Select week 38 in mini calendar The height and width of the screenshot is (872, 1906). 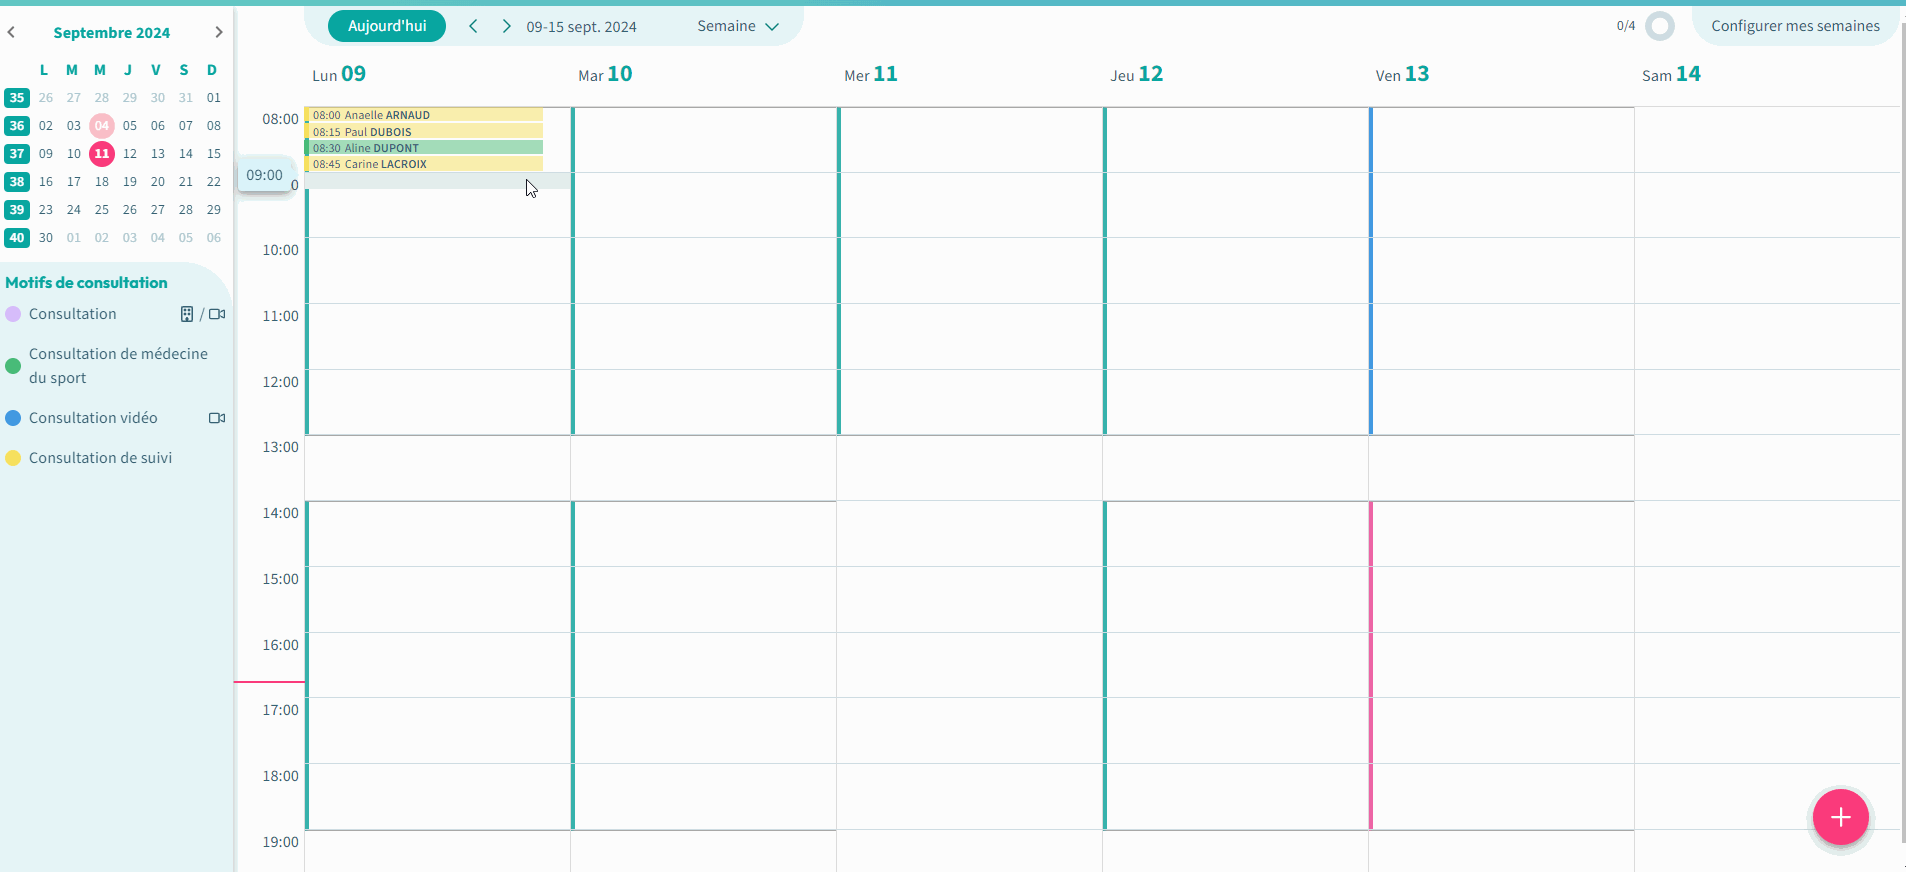click(x=17, y=182)
